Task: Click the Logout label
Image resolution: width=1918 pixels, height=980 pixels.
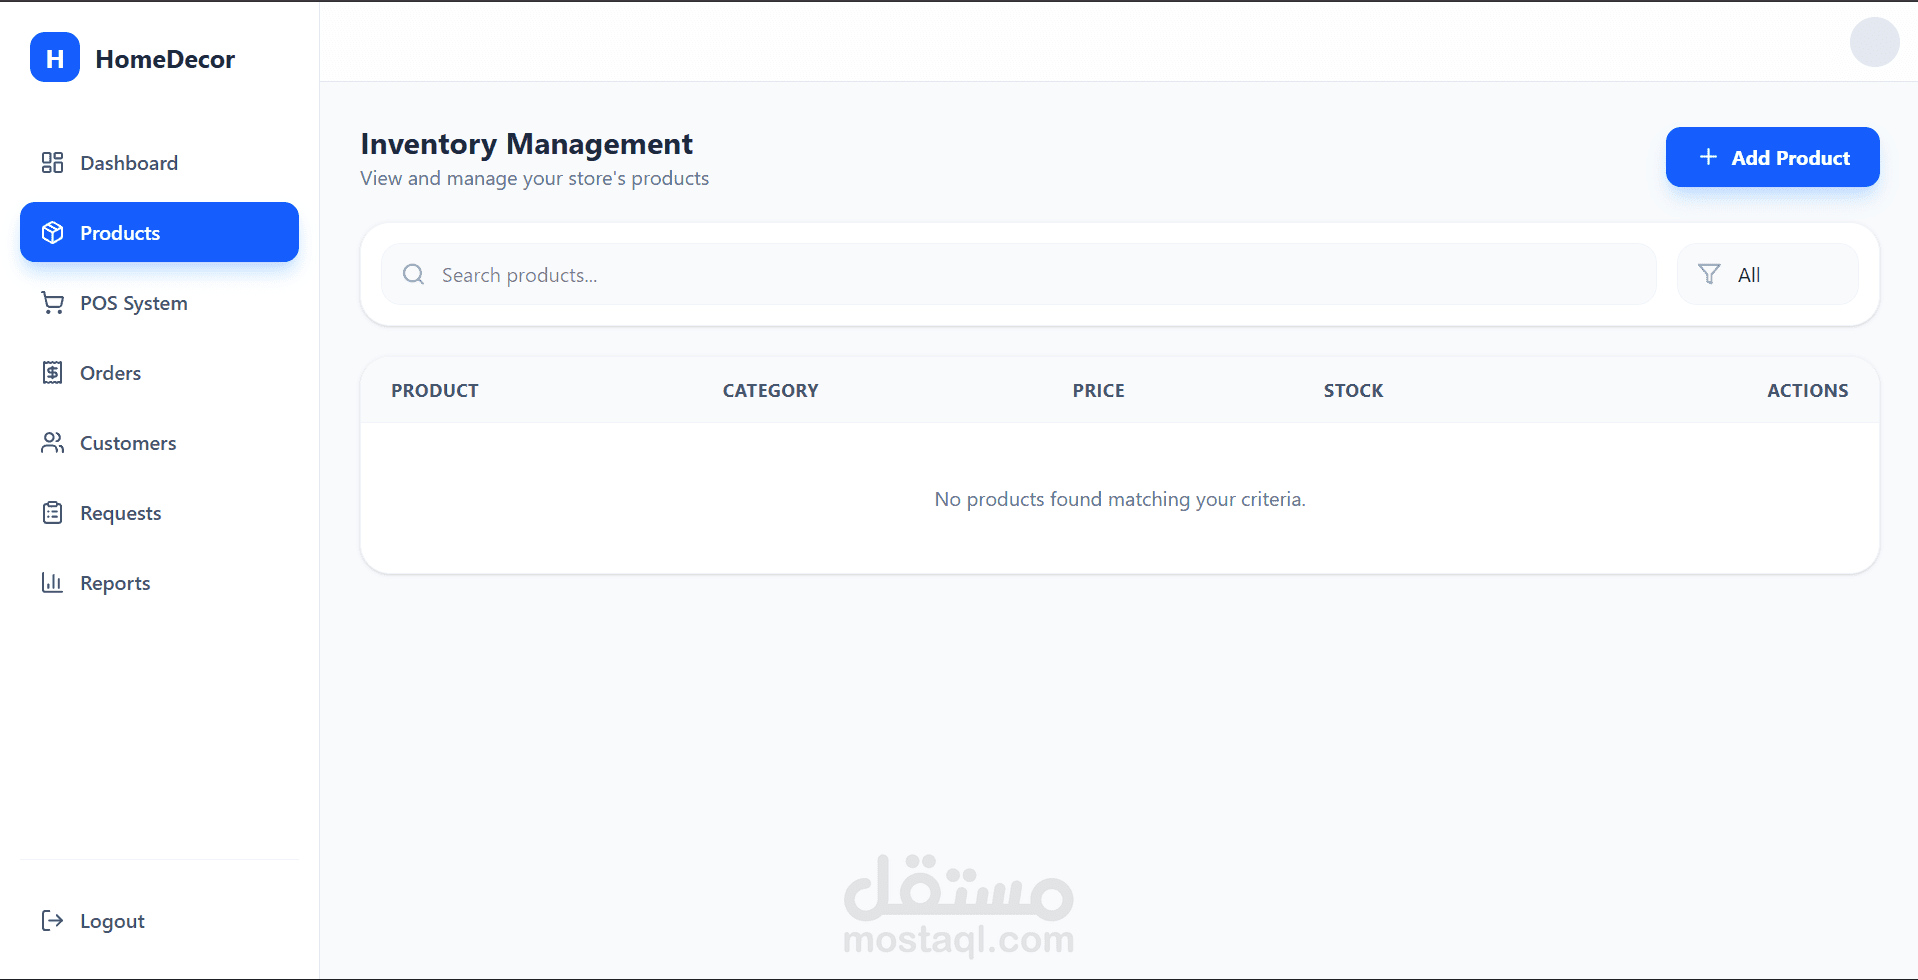Action: pos(112,921)
